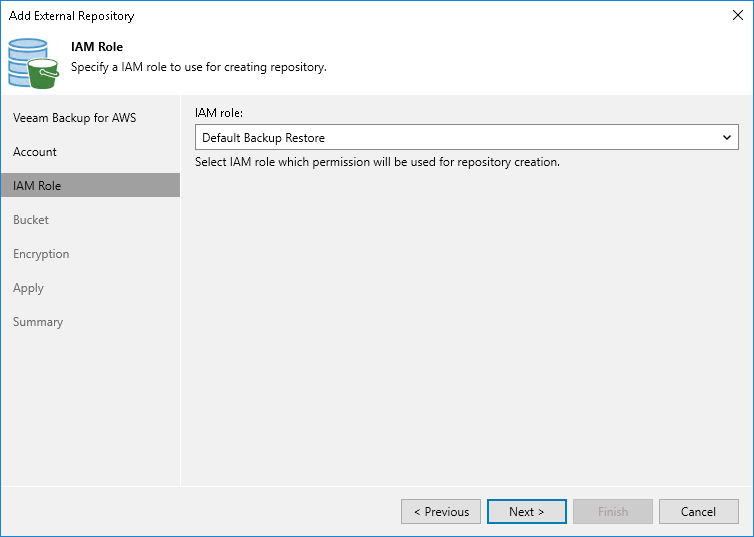Open the IAM role combo box
Screen dimensions: 754x537
466,138
